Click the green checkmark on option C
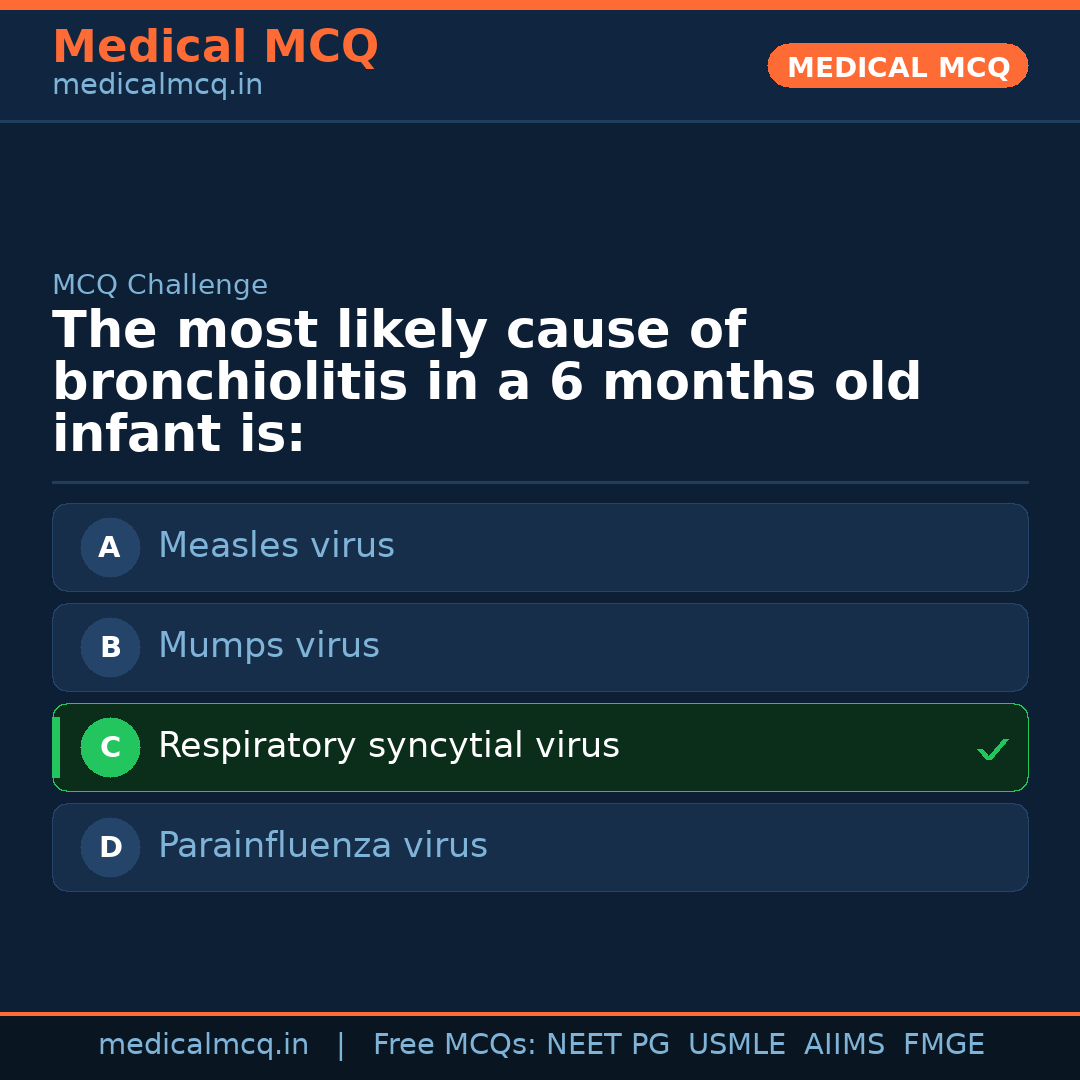The image size is (1080, 1080). tap(992, 749)
